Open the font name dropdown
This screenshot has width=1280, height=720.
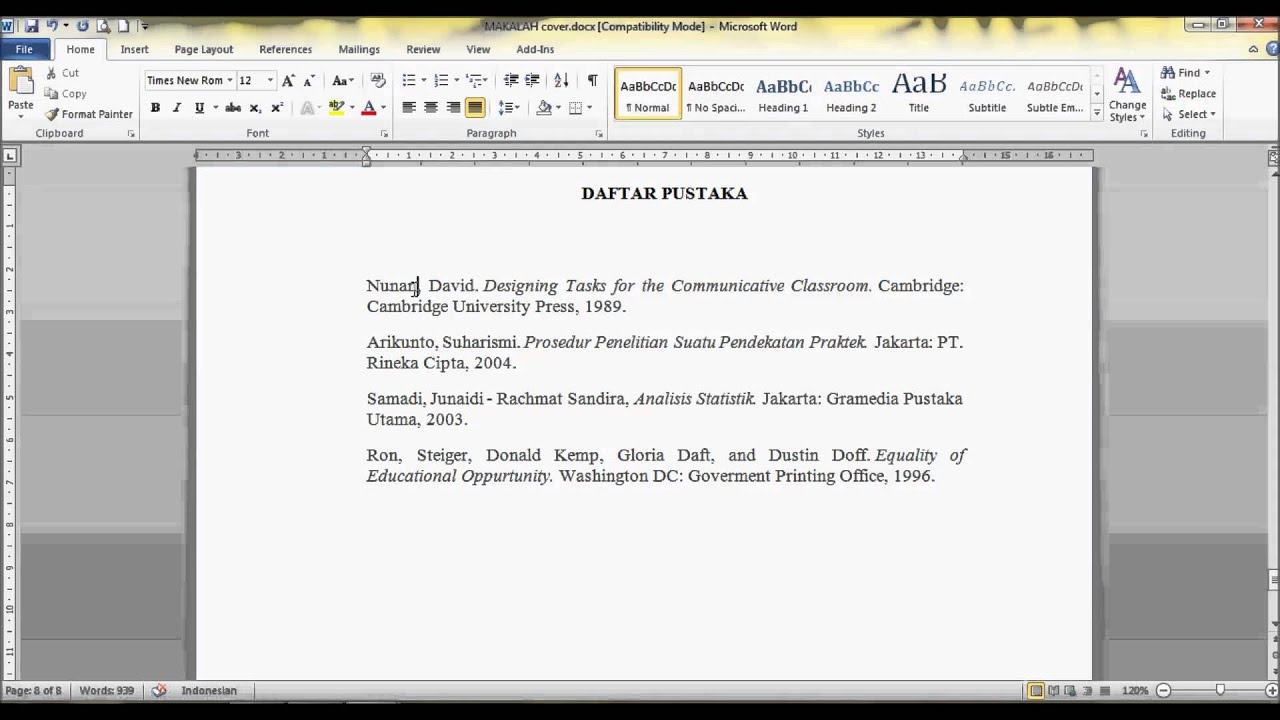point(229,81)
